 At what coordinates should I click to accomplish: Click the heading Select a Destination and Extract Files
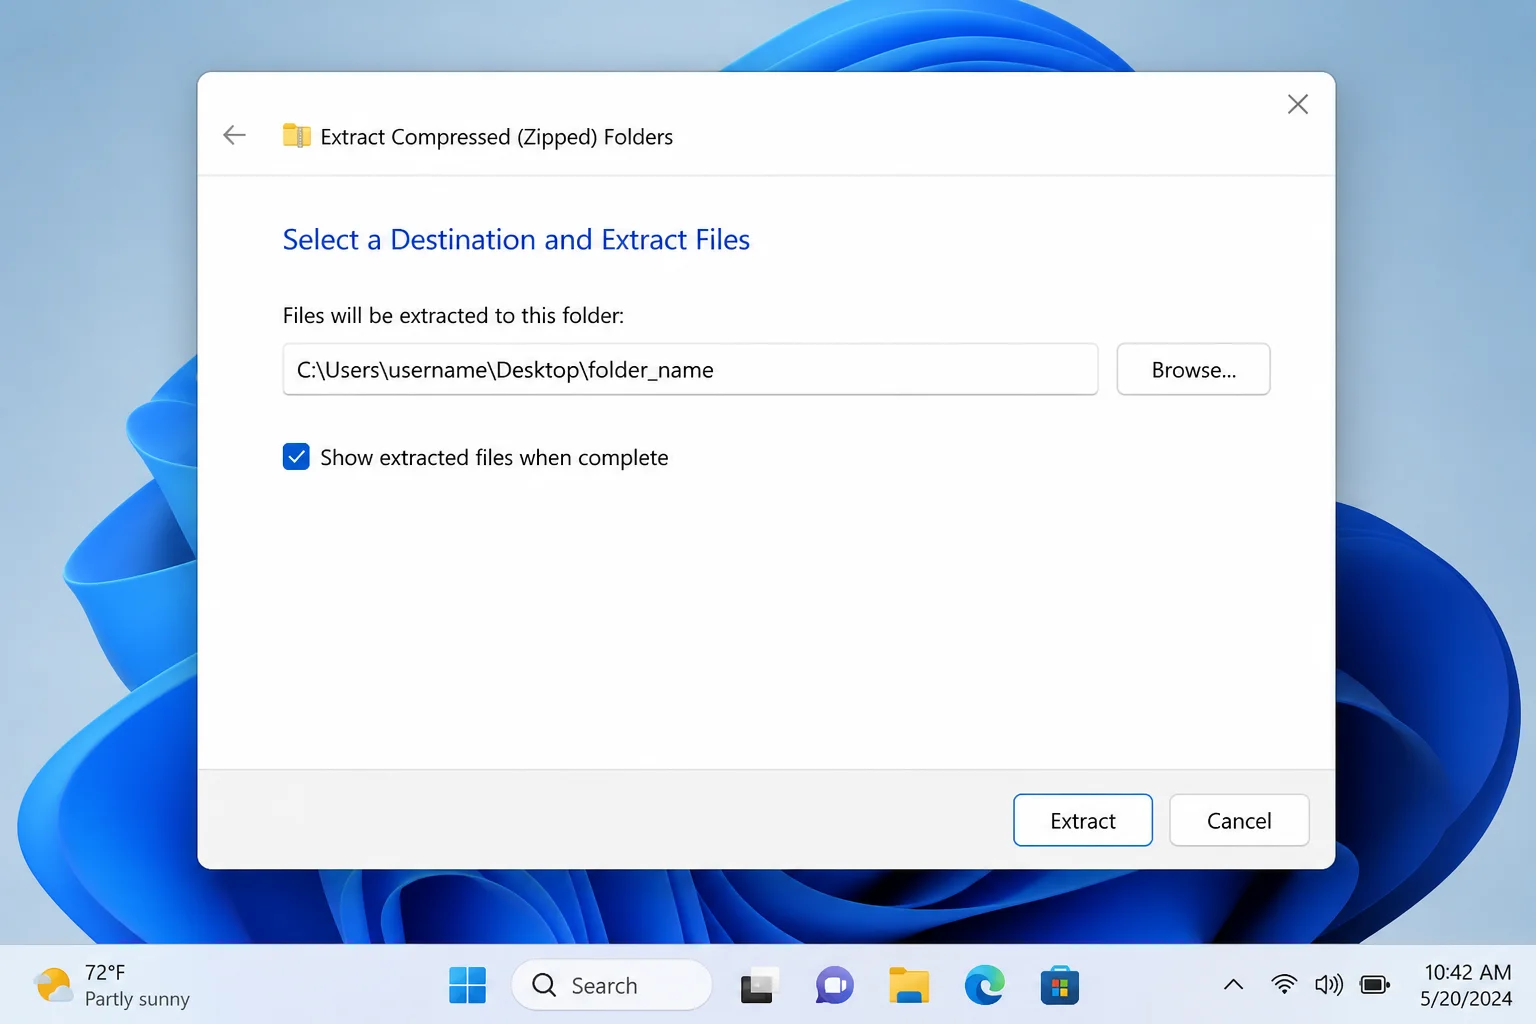(516, 240)
